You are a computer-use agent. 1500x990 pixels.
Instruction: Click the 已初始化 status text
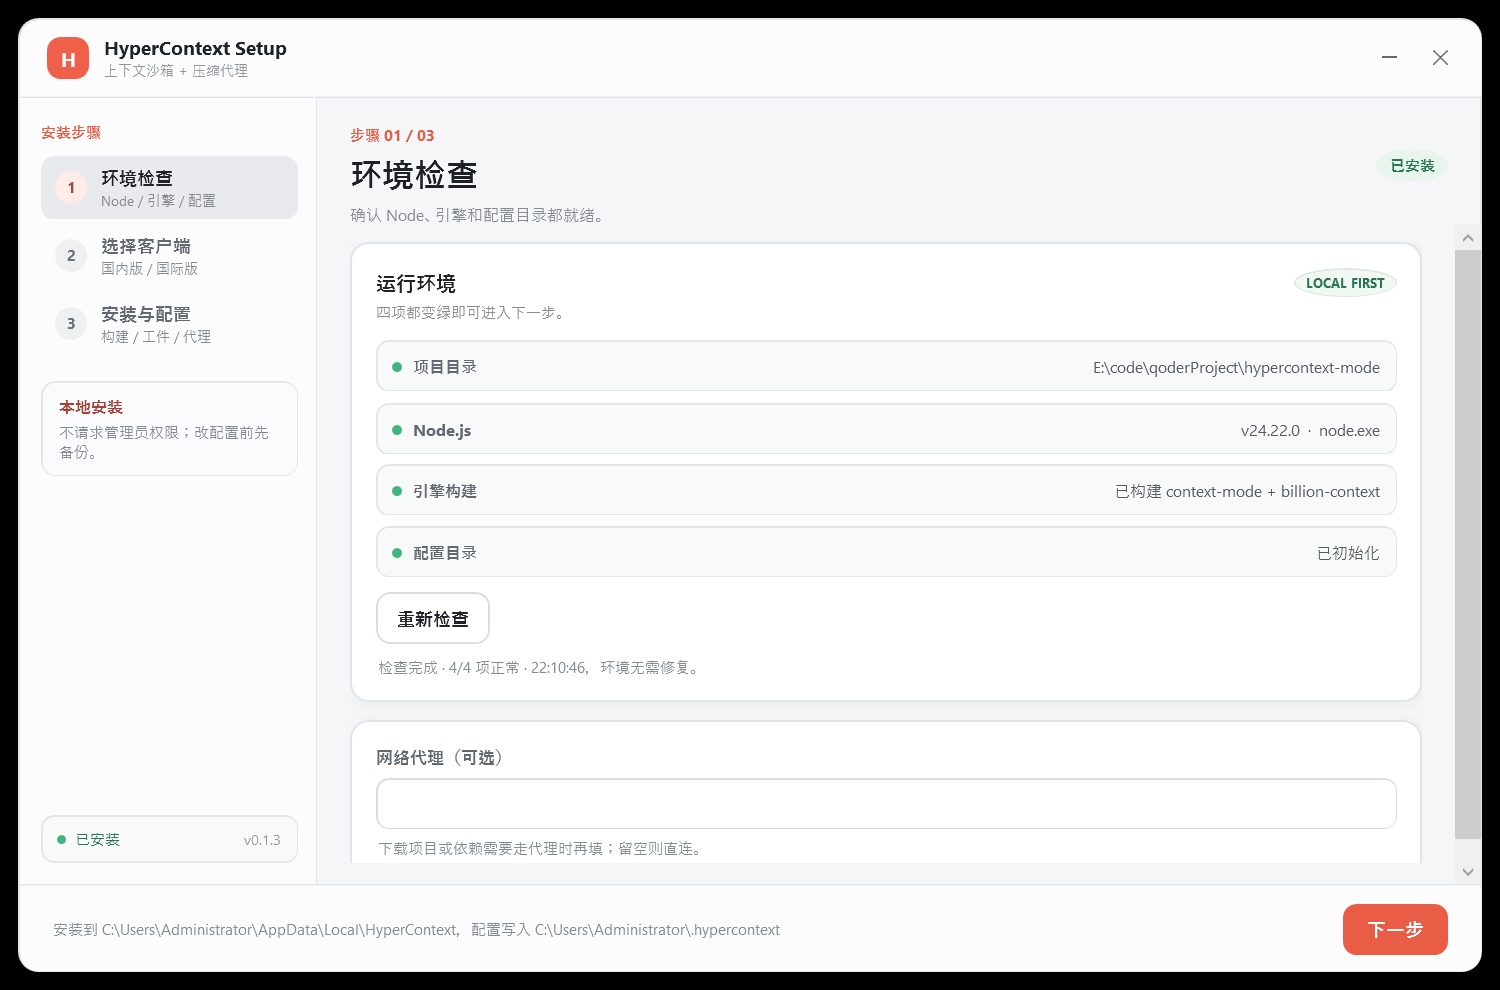tap(1348, 553)
